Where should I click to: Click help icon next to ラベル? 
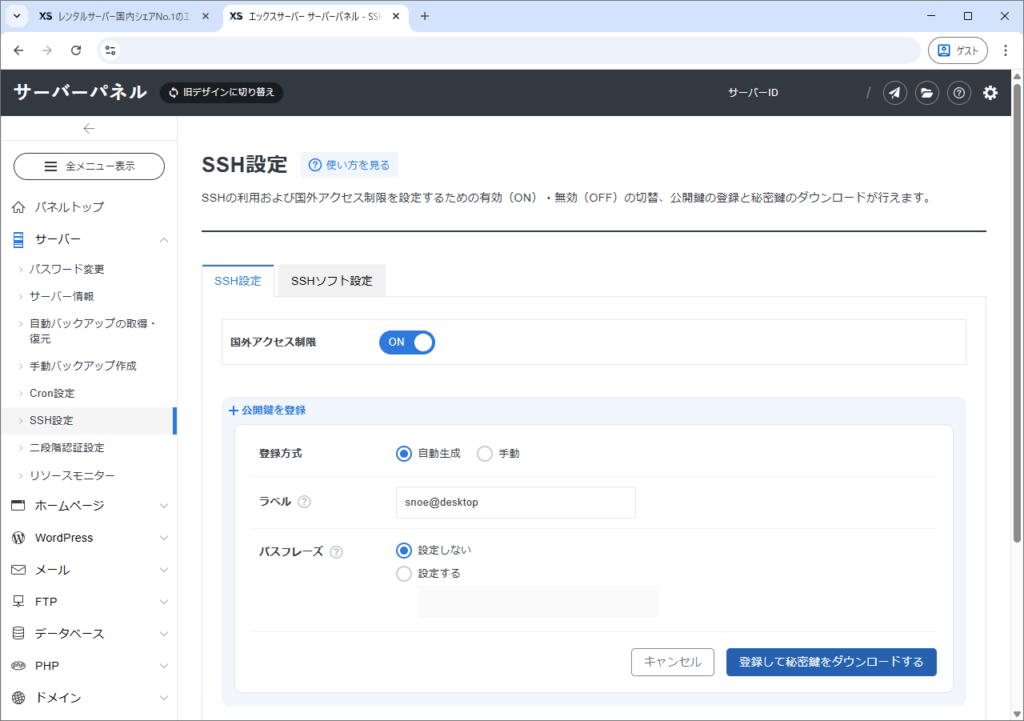point(304,502)
